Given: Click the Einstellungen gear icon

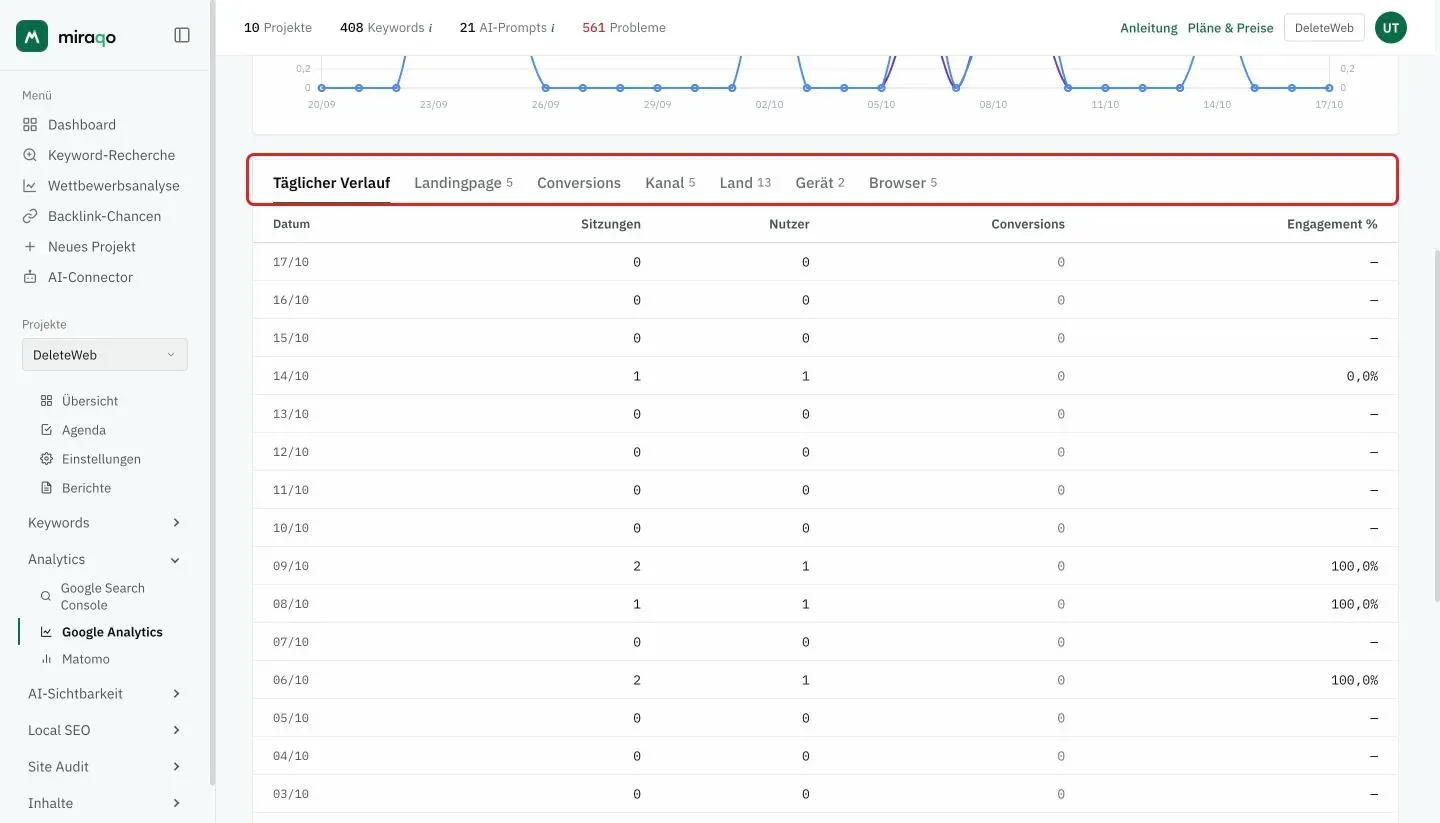Looking at the screenshot, I should click(x=46, y=459).
